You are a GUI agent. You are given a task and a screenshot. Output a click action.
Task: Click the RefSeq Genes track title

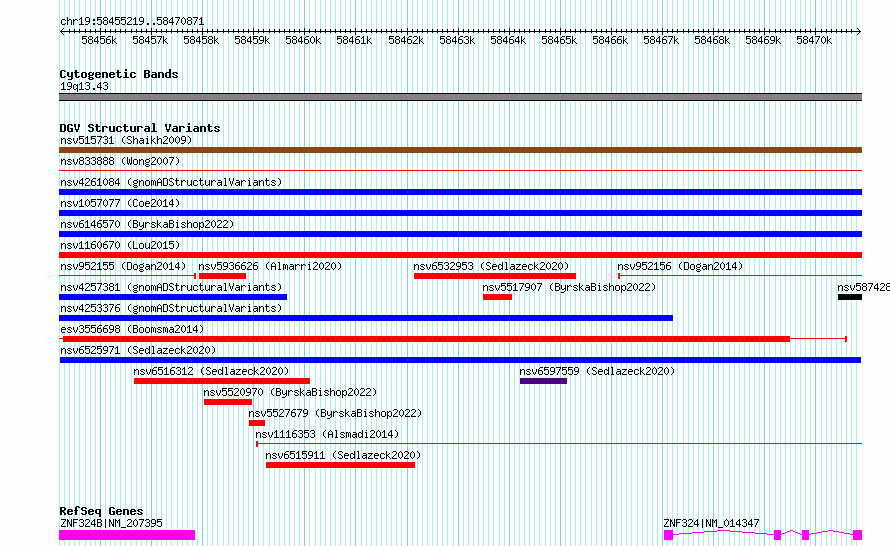click(101, 511)
